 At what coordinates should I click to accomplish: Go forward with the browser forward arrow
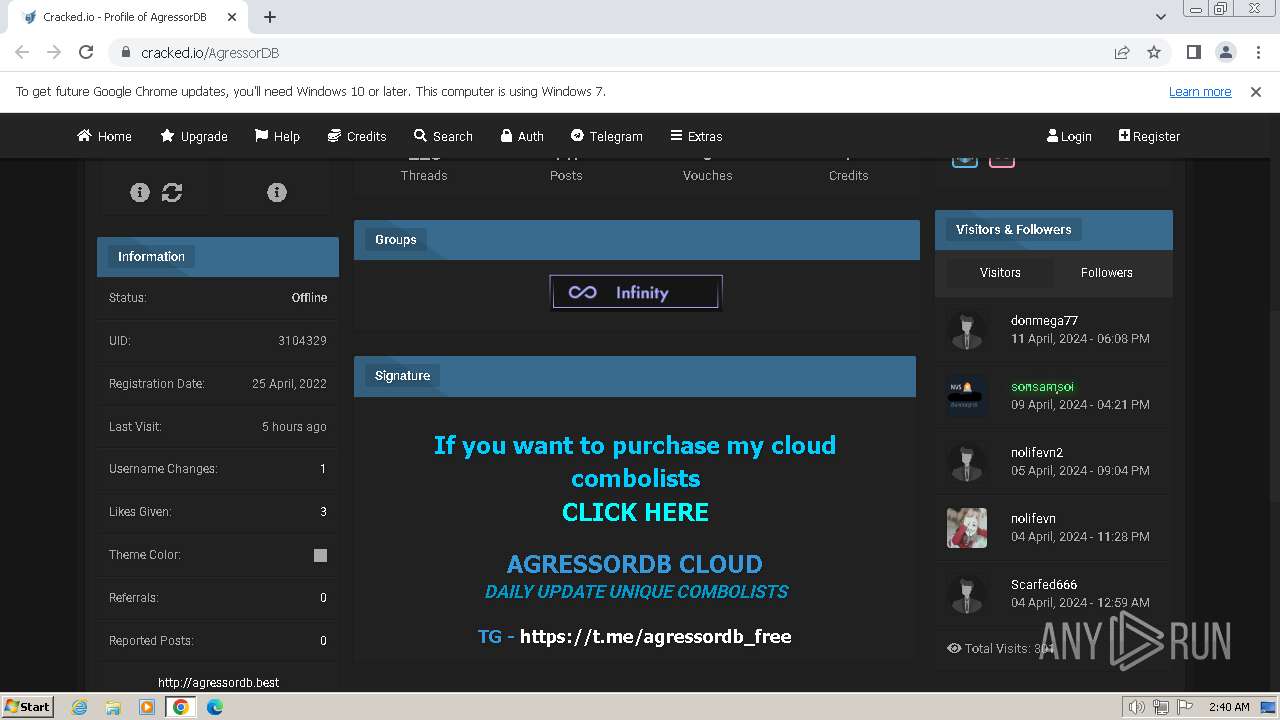pyautogui.click(x=54, y=52)
